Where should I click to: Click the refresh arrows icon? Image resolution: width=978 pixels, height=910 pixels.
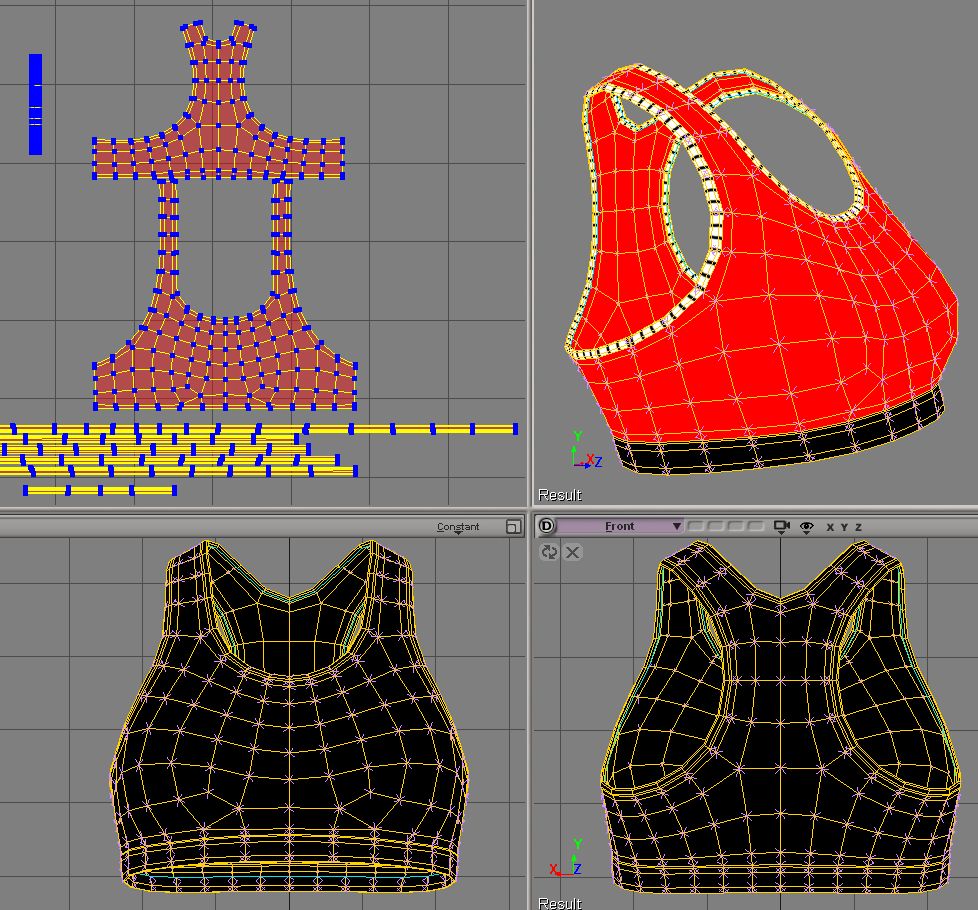coord(549,552)
